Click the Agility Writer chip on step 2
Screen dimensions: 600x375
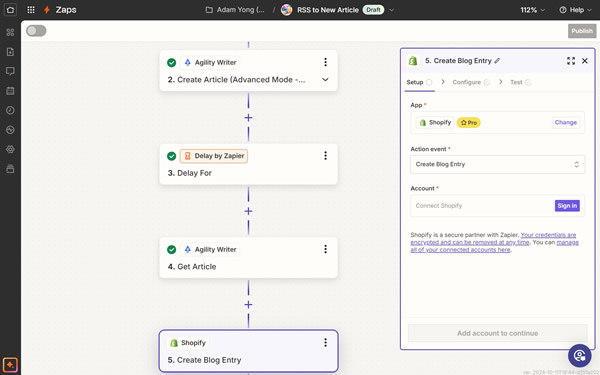210,62
